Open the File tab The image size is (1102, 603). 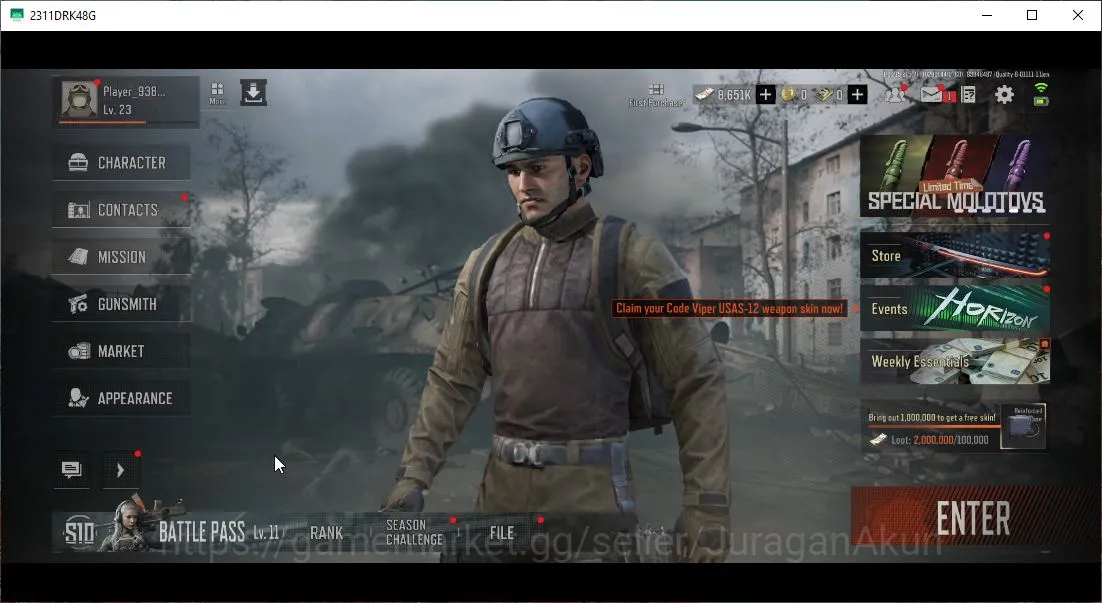click(x=502, y=533)
